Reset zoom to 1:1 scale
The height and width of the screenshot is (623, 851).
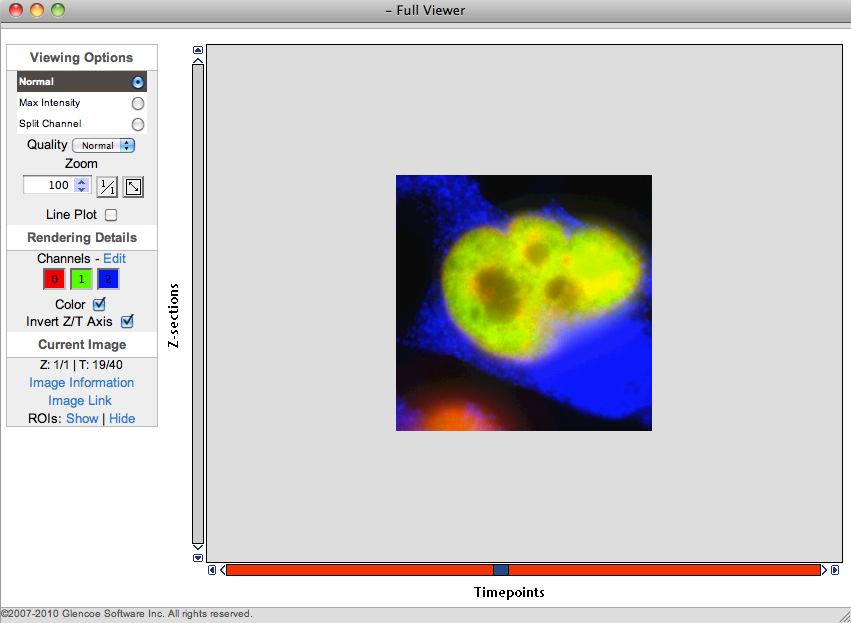[107, 186]
